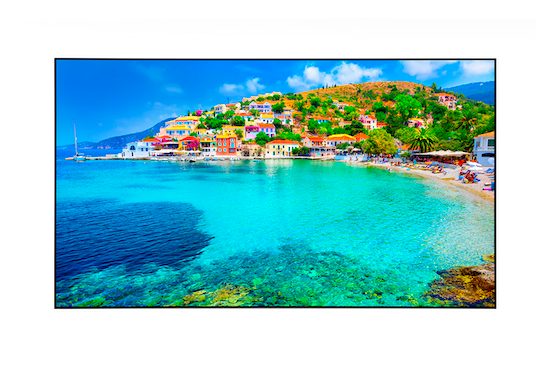This screenshot has height=367, width=550.
Task: Select the beach umbrellas canopy area
Action: coord(441,154)
